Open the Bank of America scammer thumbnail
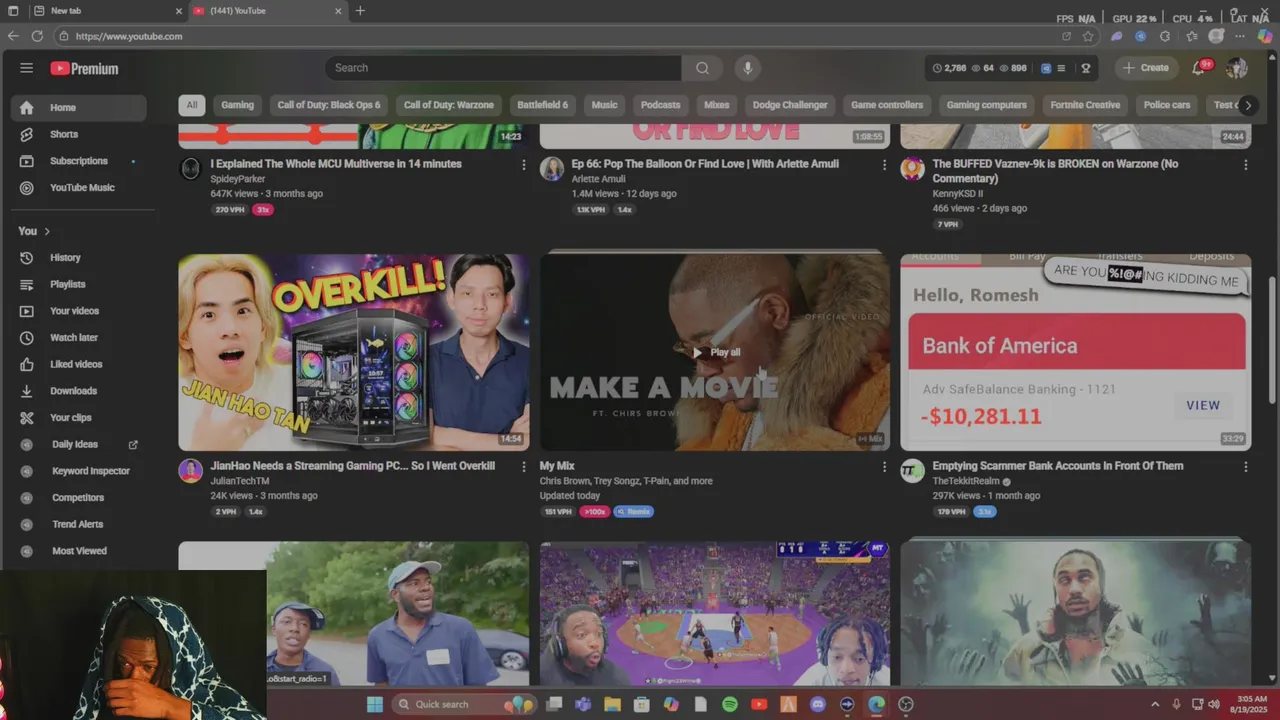 [1076, 352]
